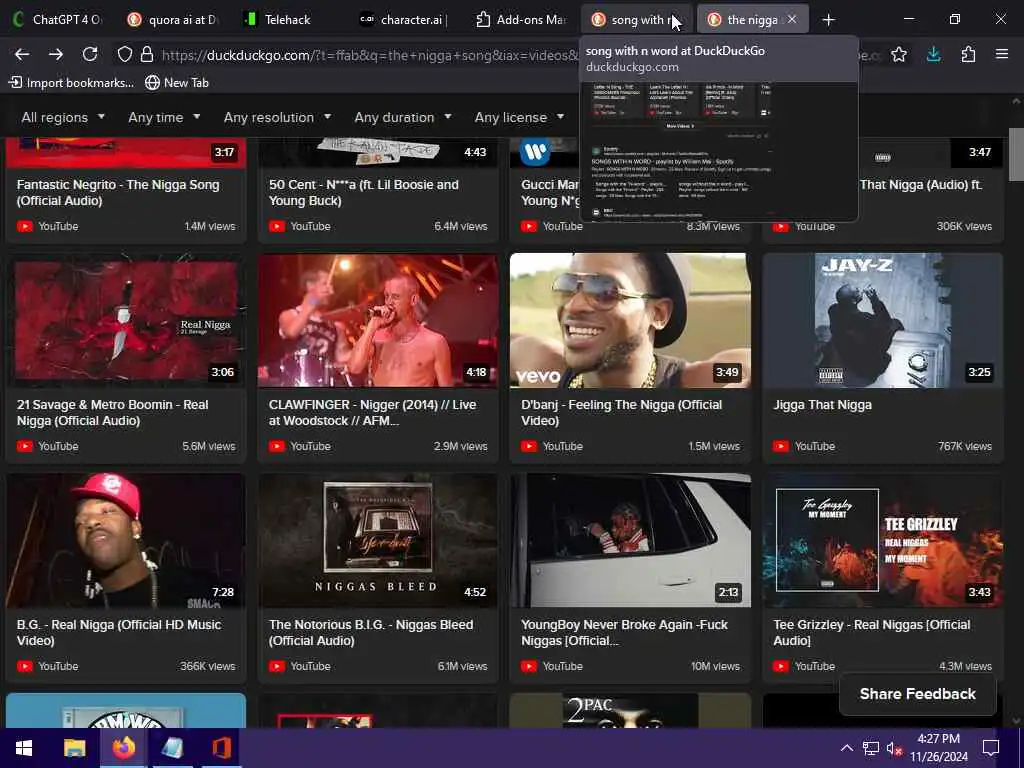
Task: Click YouTube icon under Fantastic Negrito video
Action: (x=25, y=226)
